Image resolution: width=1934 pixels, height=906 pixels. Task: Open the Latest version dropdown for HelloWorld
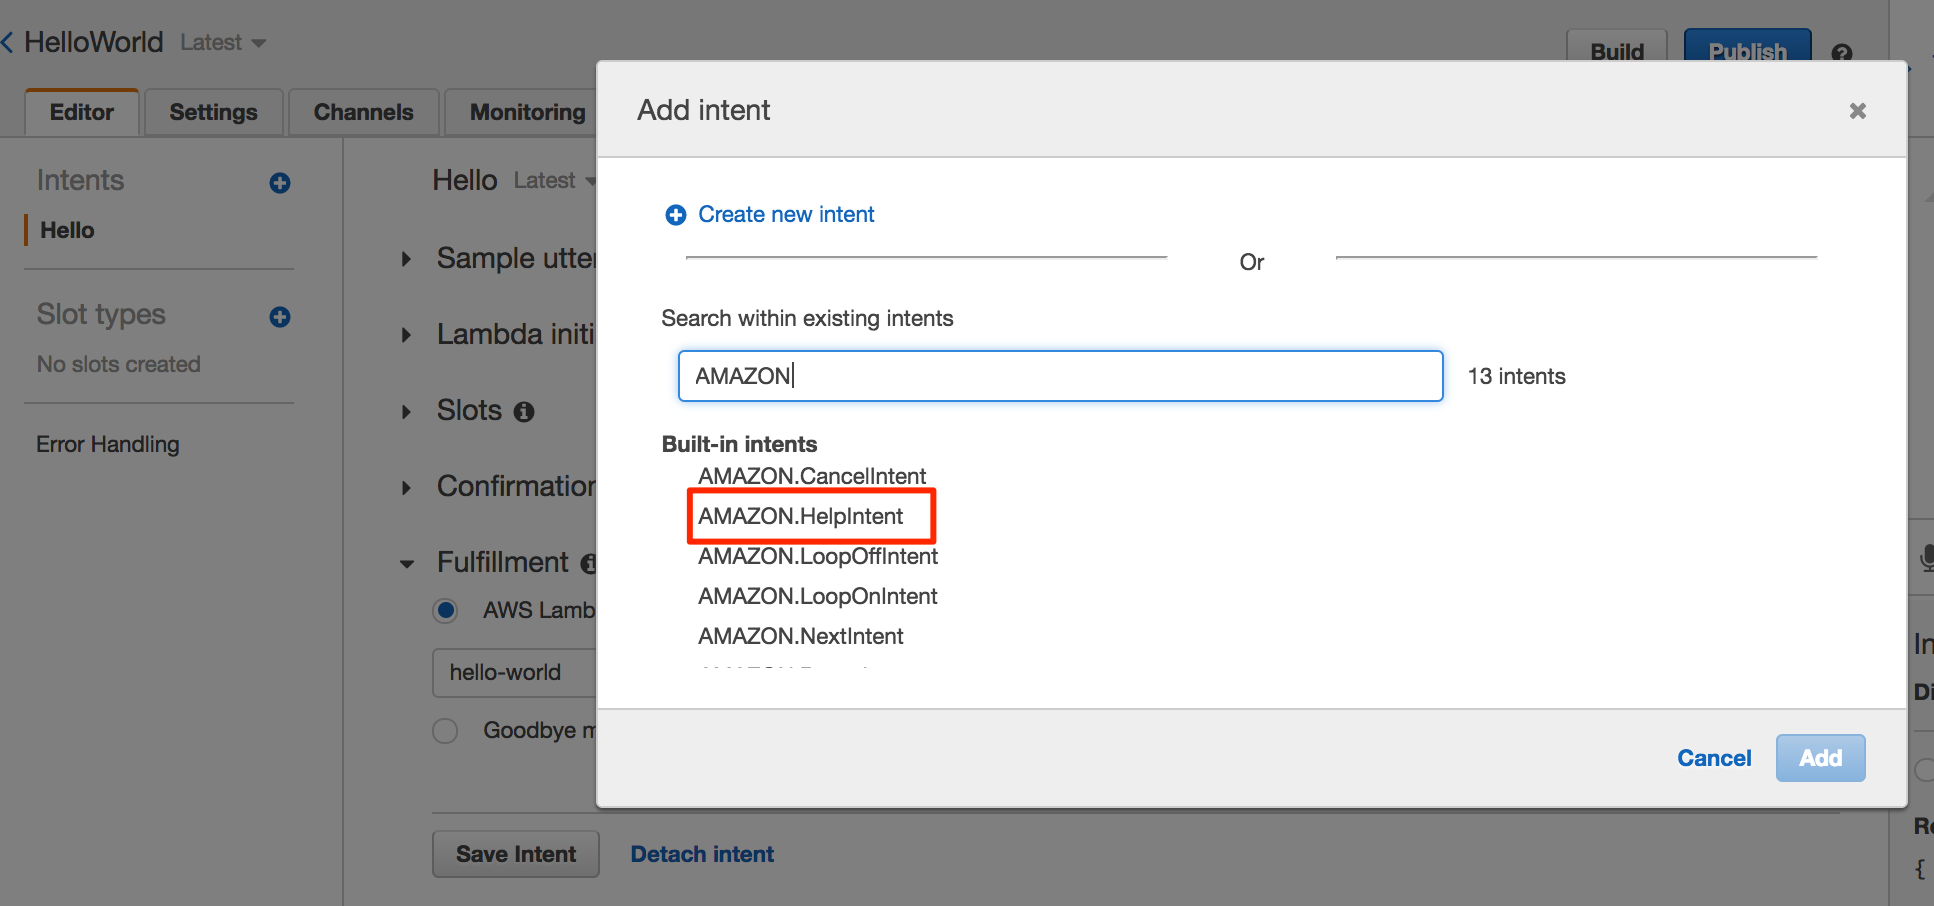pos(223,42)
